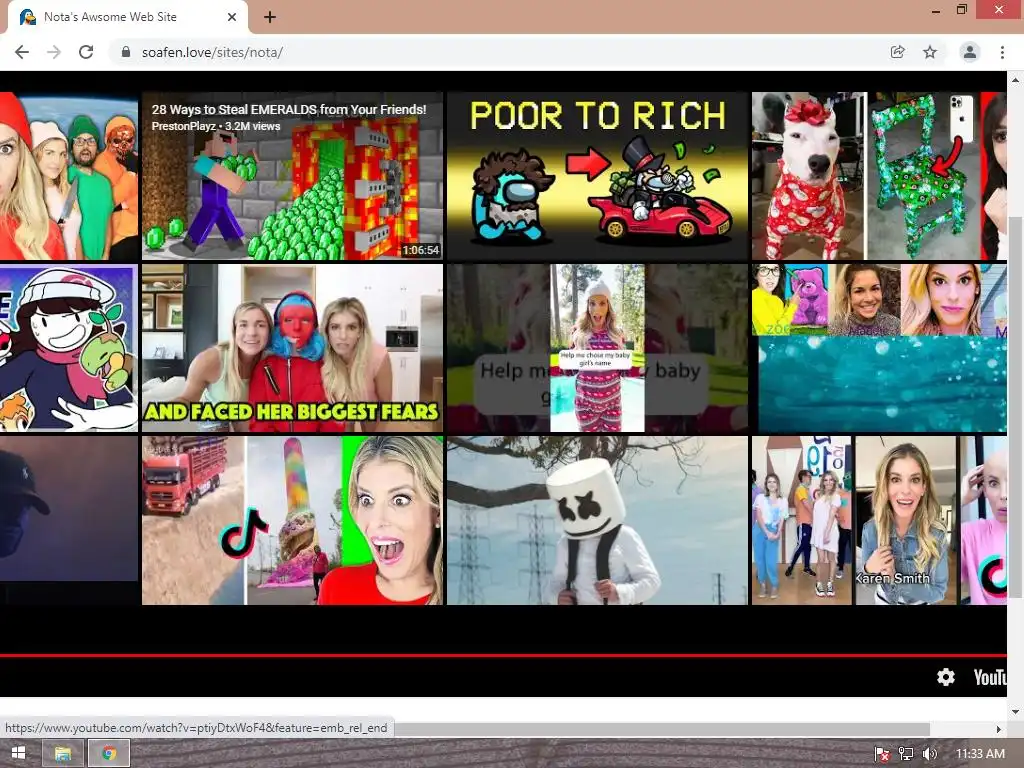Click the Chrome icon in the taskbar
Image resolution: width=1024 pixels, height=768 pixels.
(108, 754)
